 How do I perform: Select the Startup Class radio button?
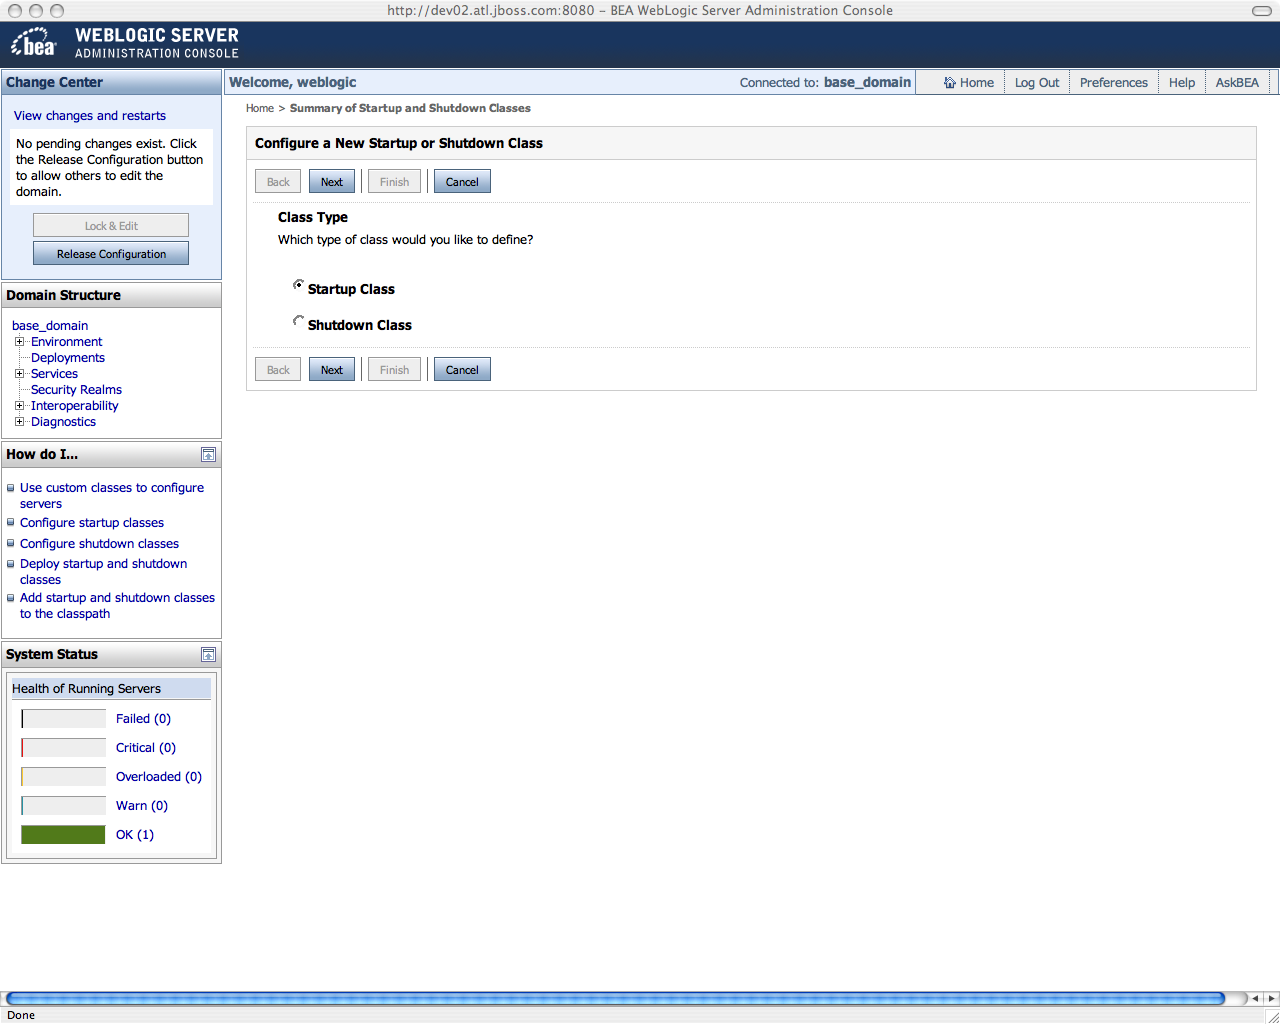[298, 285]
